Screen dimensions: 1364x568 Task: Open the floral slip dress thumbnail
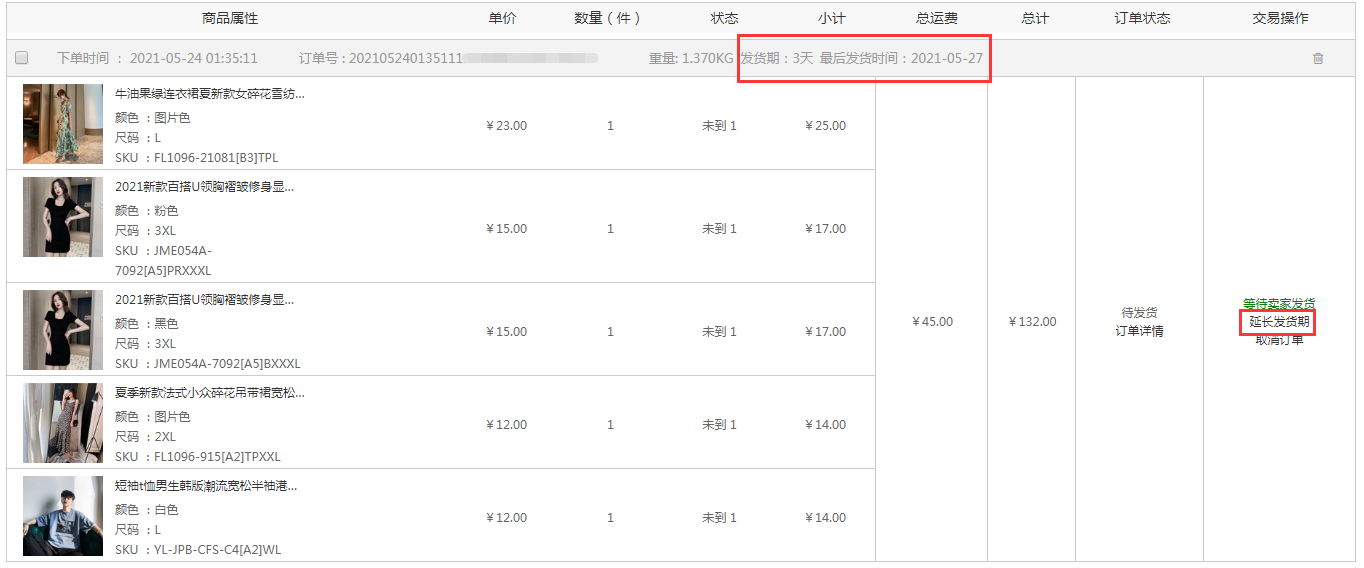63,423
